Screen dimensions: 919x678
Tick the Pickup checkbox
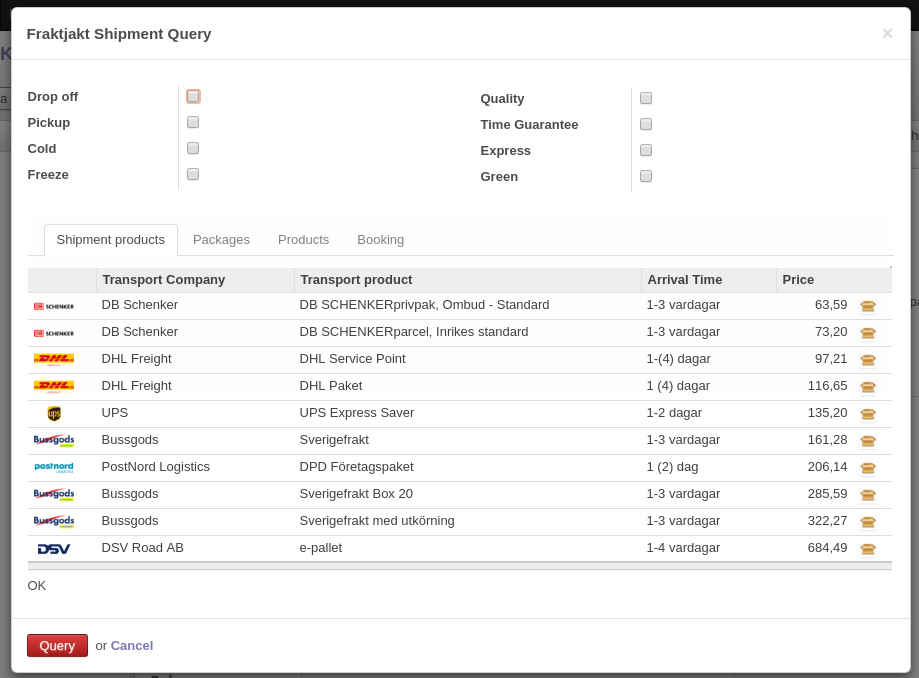point(193,122)
